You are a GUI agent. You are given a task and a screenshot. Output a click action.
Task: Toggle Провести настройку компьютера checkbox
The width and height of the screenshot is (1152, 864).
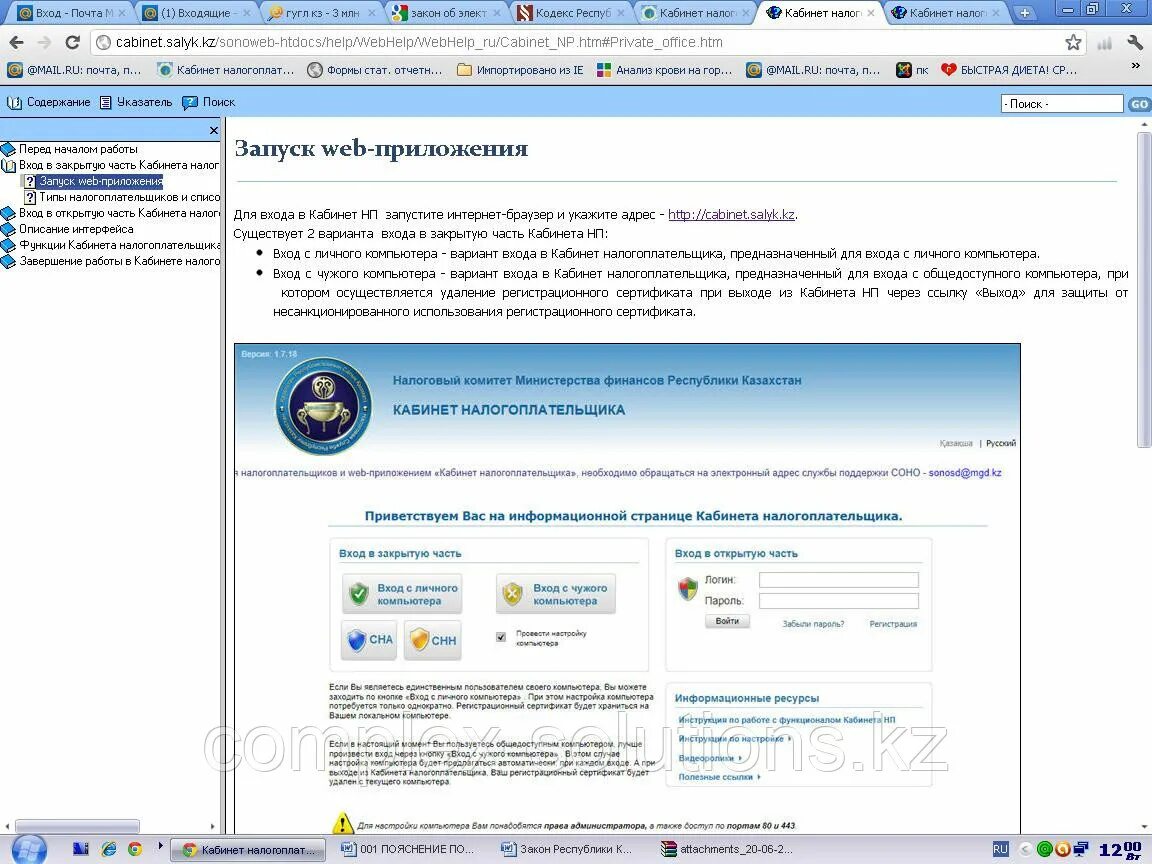(501, 637)
